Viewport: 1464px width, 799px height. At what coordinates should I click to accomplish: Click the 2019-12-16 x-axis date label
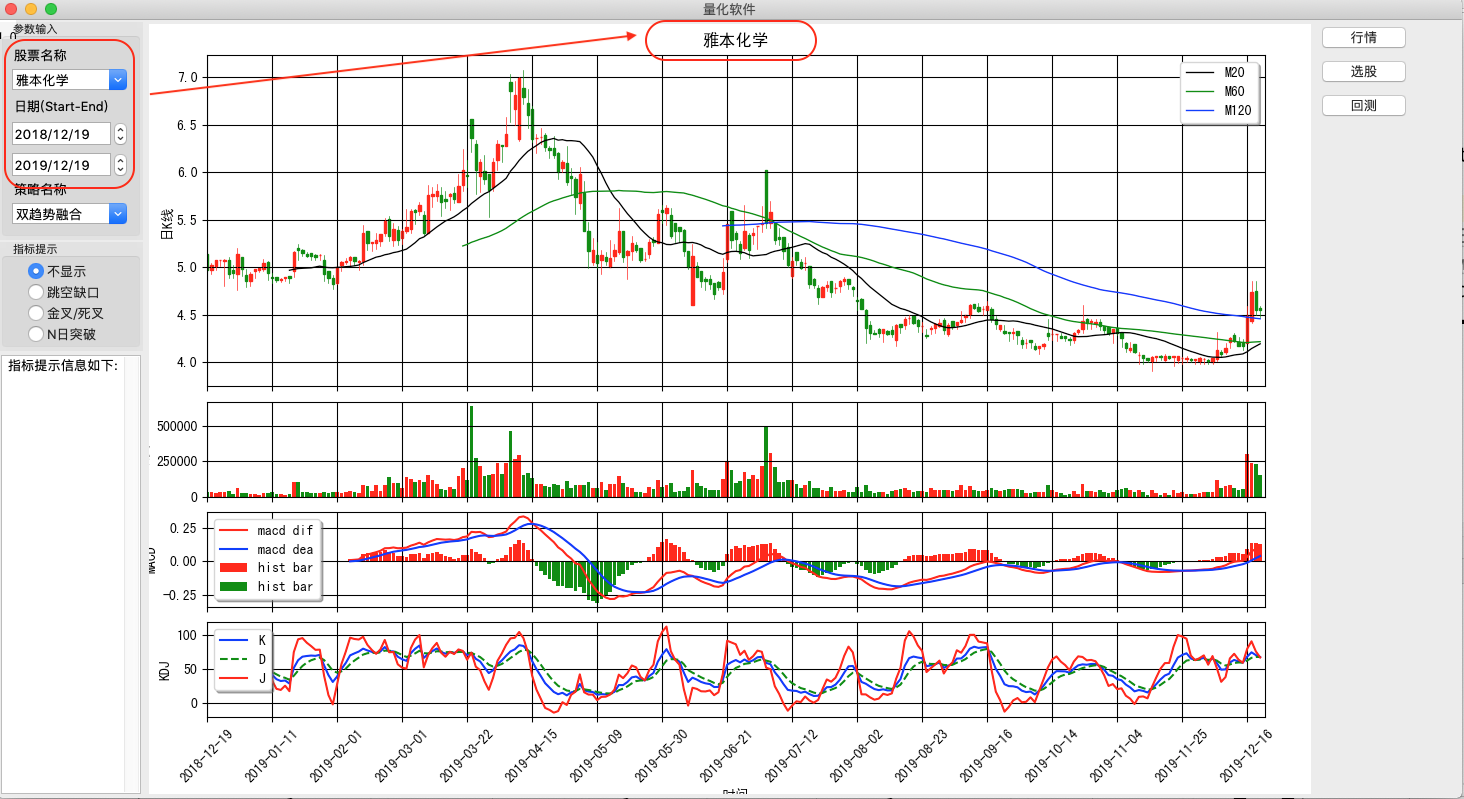click(x=1245, y=754)
